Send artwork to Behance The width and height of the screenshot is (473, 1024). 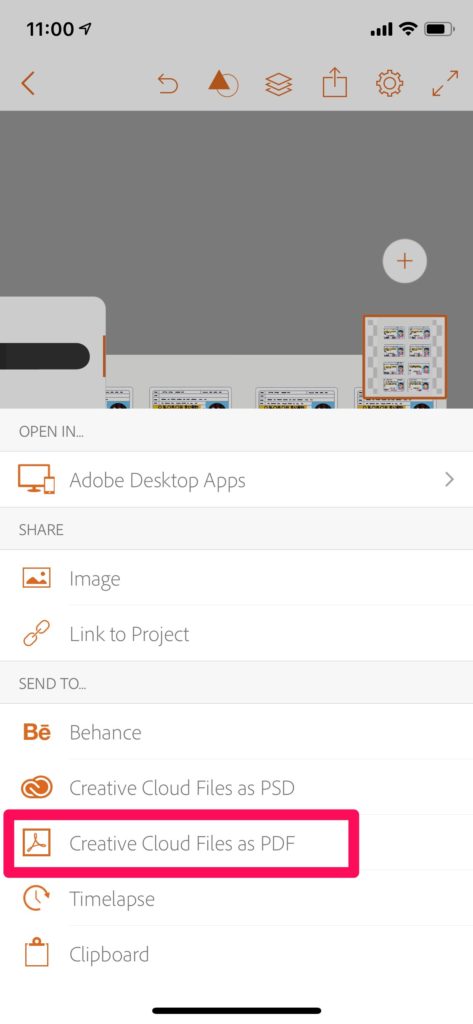pos(236,732)
